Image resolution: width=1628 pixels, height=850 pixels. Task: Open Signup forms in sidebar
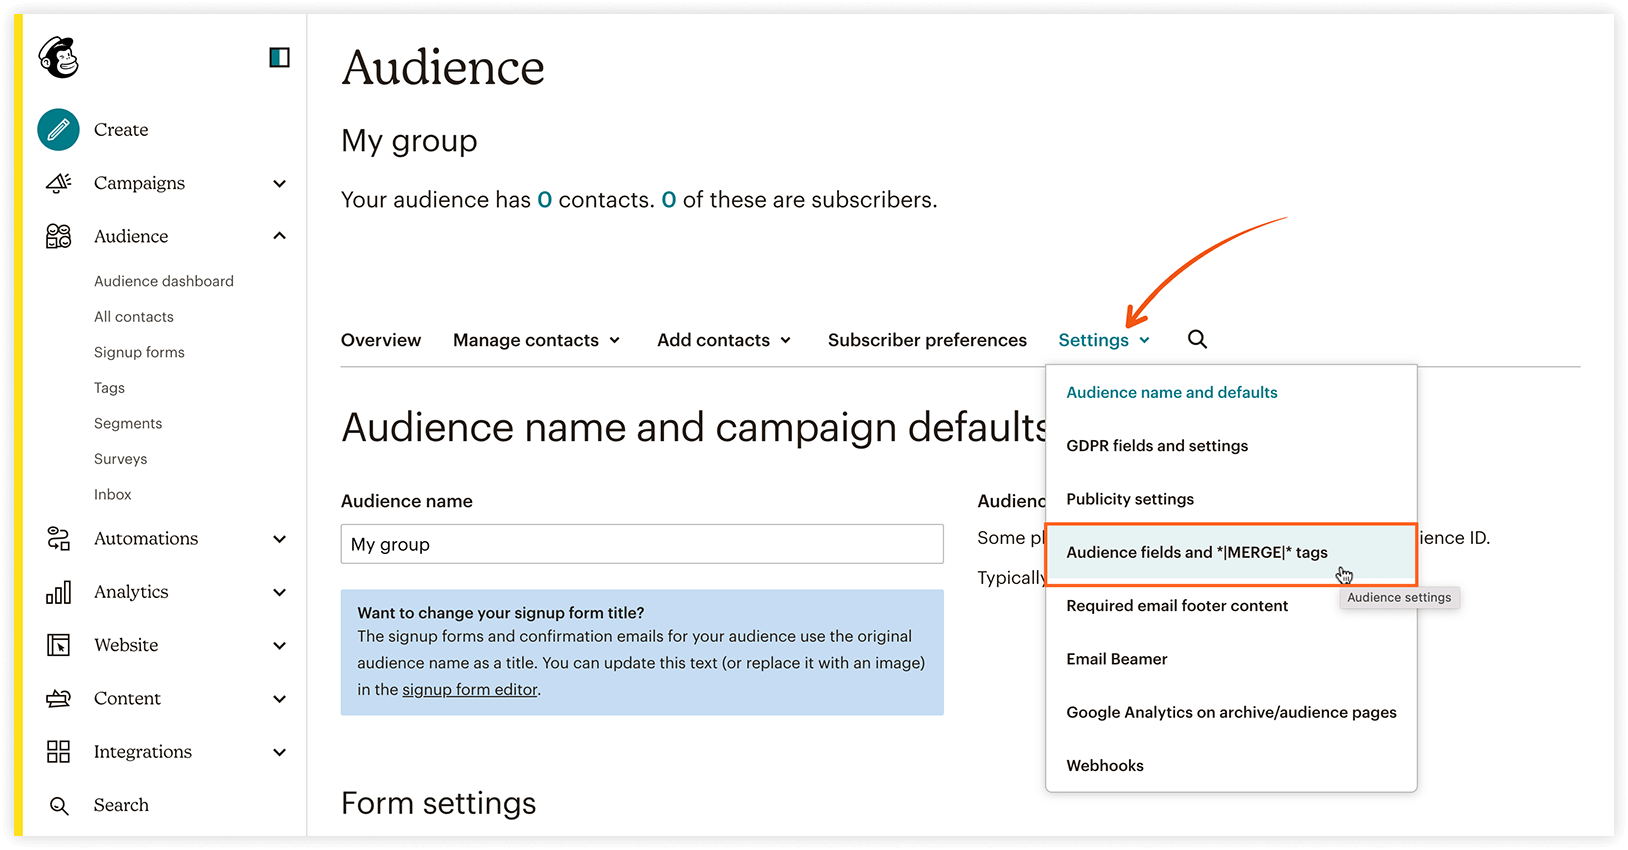[139, 352]
